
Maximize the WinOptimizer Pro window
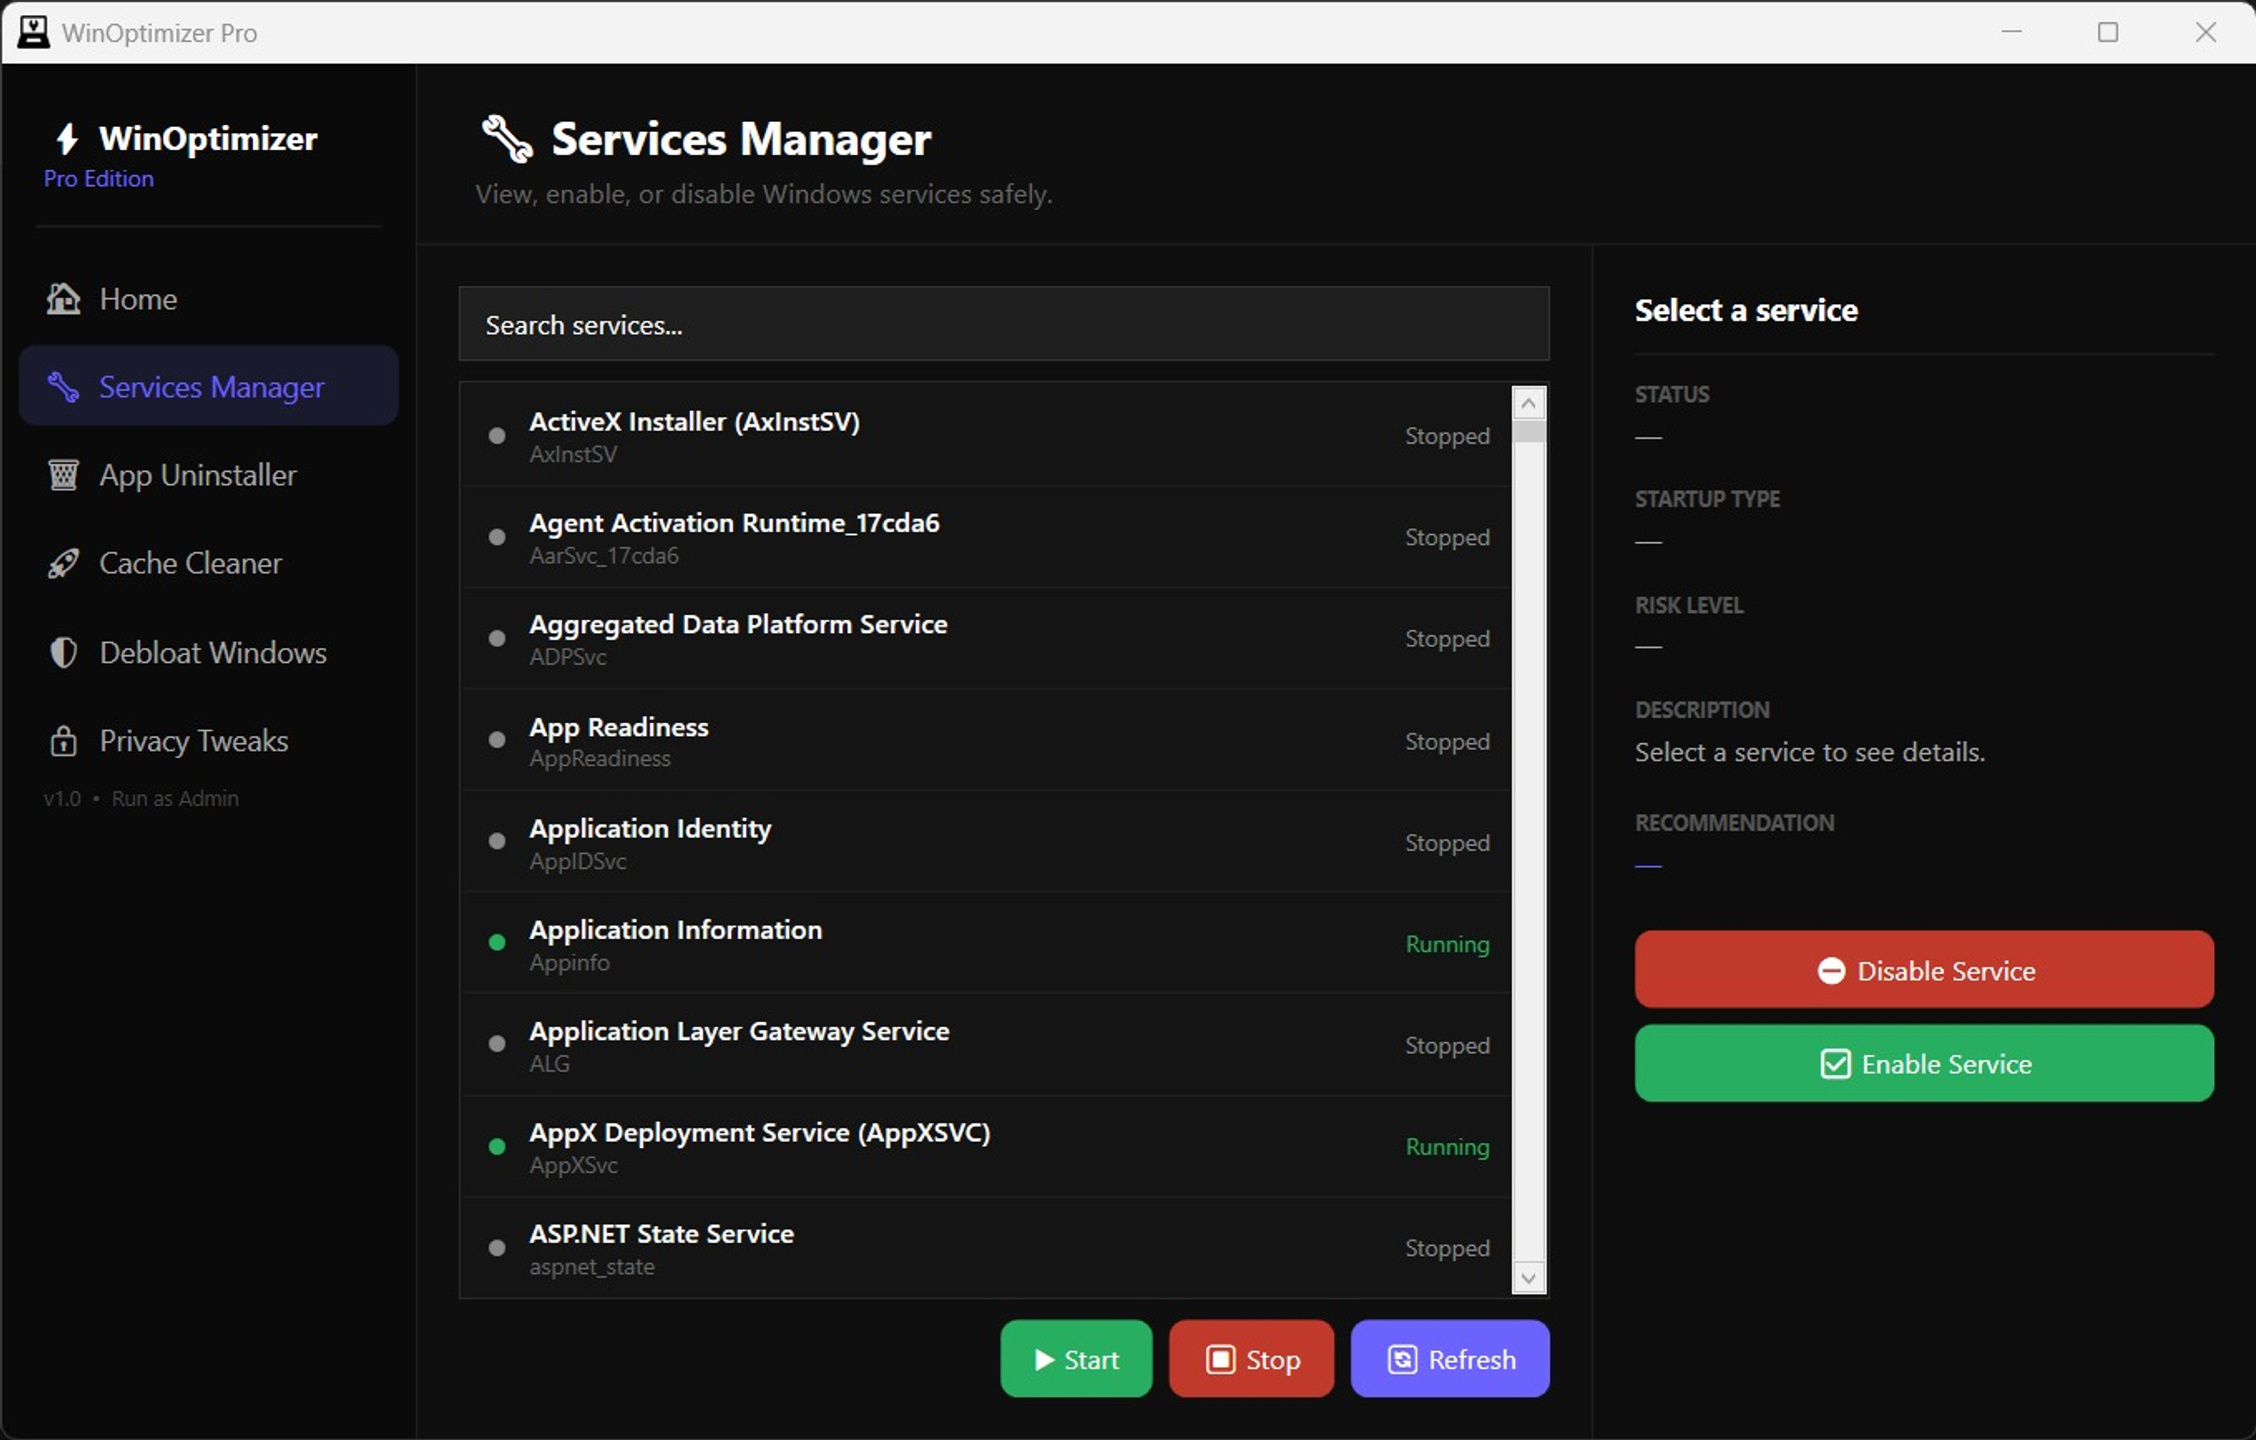click(2108, 32)
